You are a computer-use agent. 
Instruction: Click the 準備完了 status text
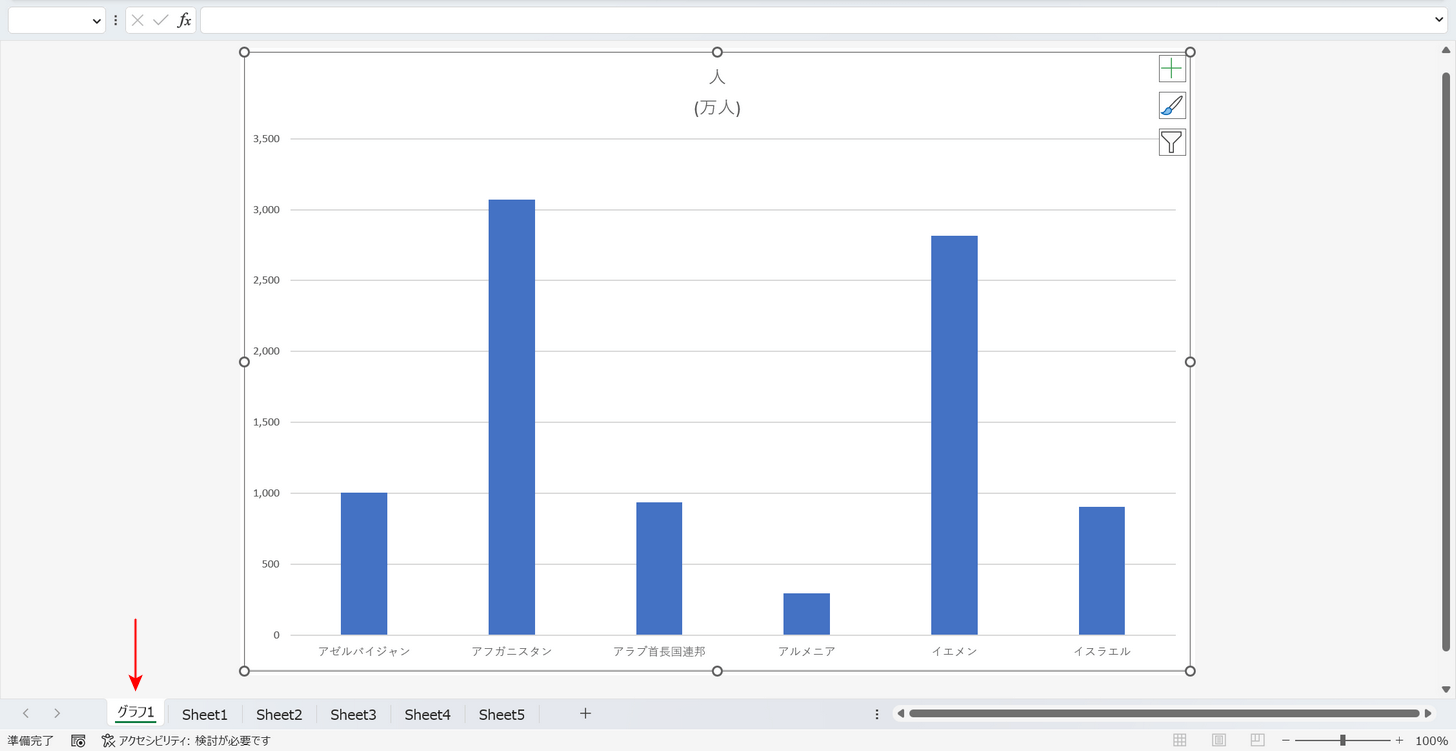point(30,741)
